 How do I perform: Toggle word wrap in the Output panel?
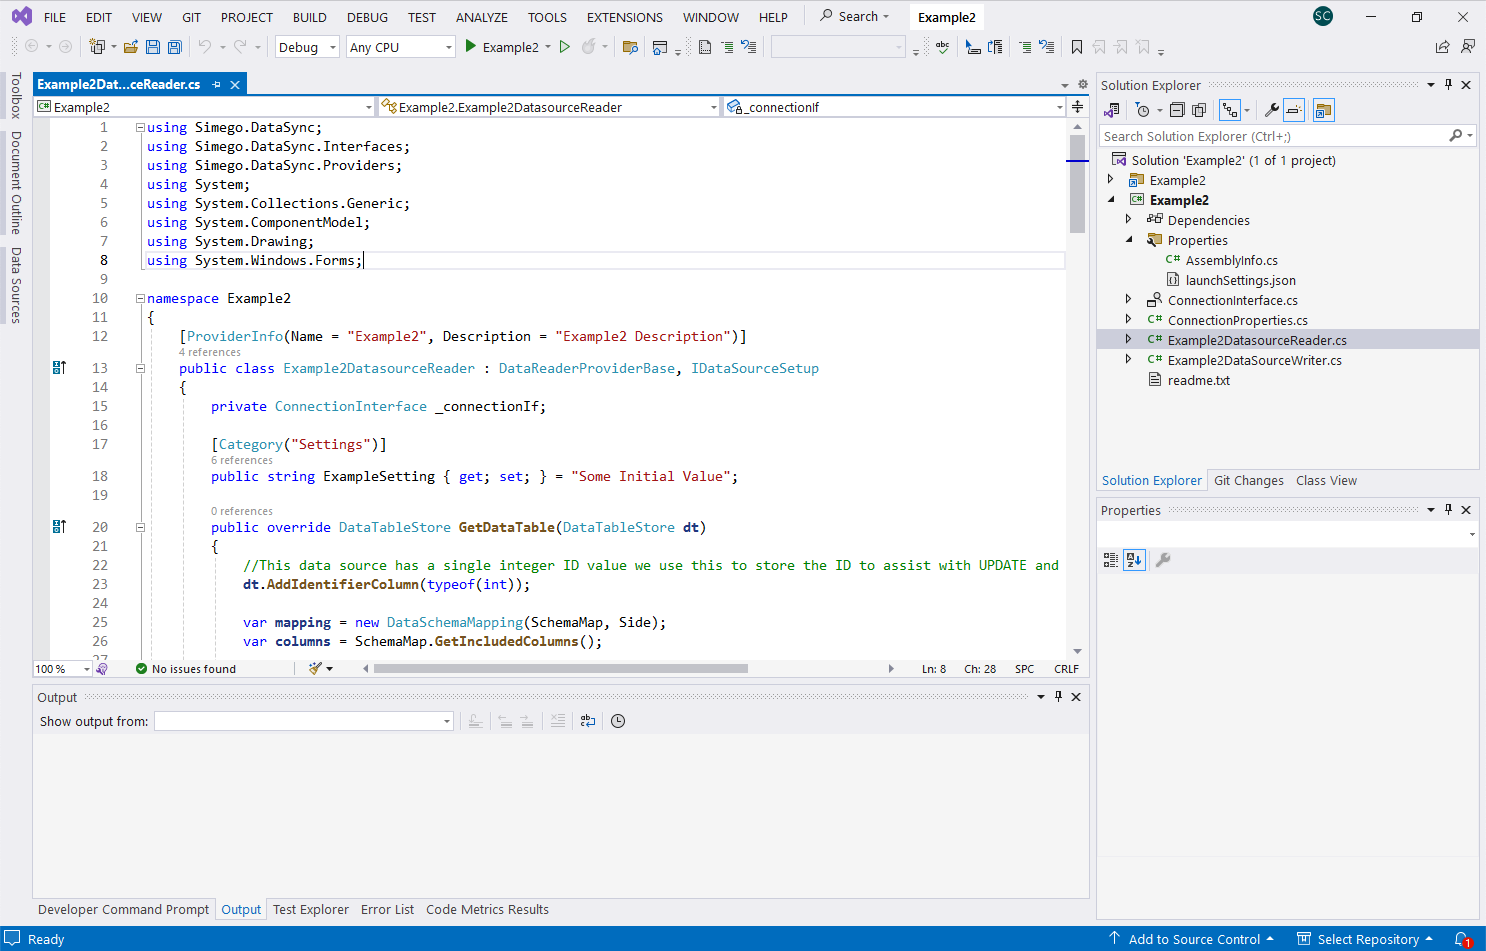coord(588,721)
